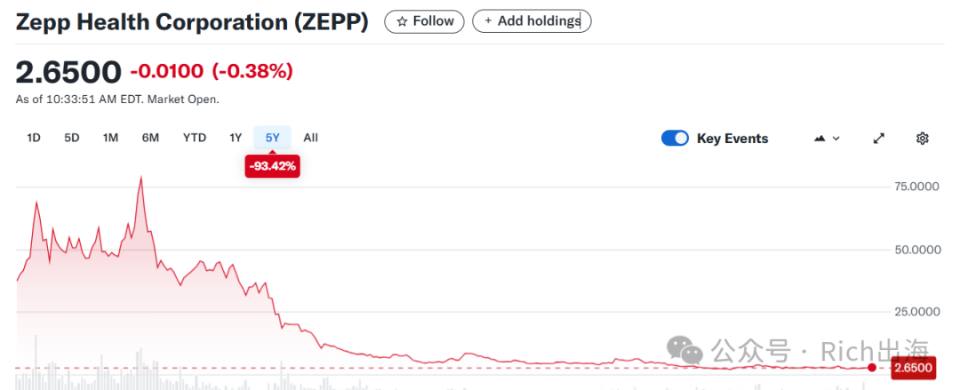Select the 1Y time range
The image size is (960, 390).
235,138
